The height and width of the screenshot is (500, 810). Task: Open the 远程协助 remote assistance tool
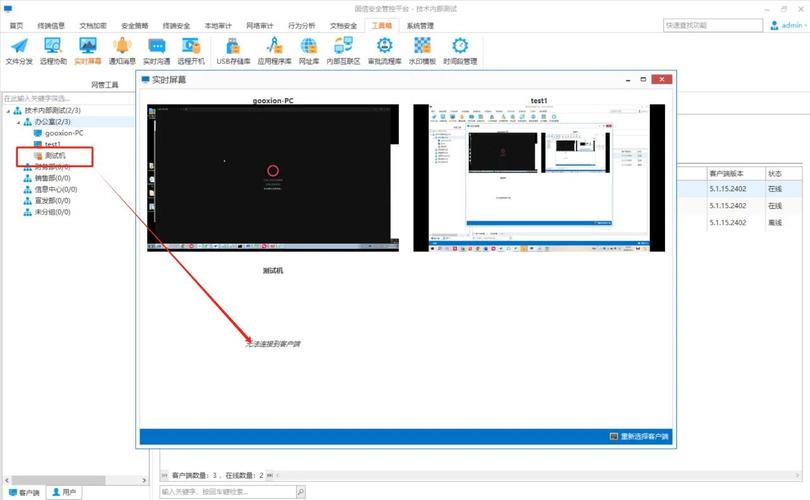pyautogui.click(x=52, y=50)
